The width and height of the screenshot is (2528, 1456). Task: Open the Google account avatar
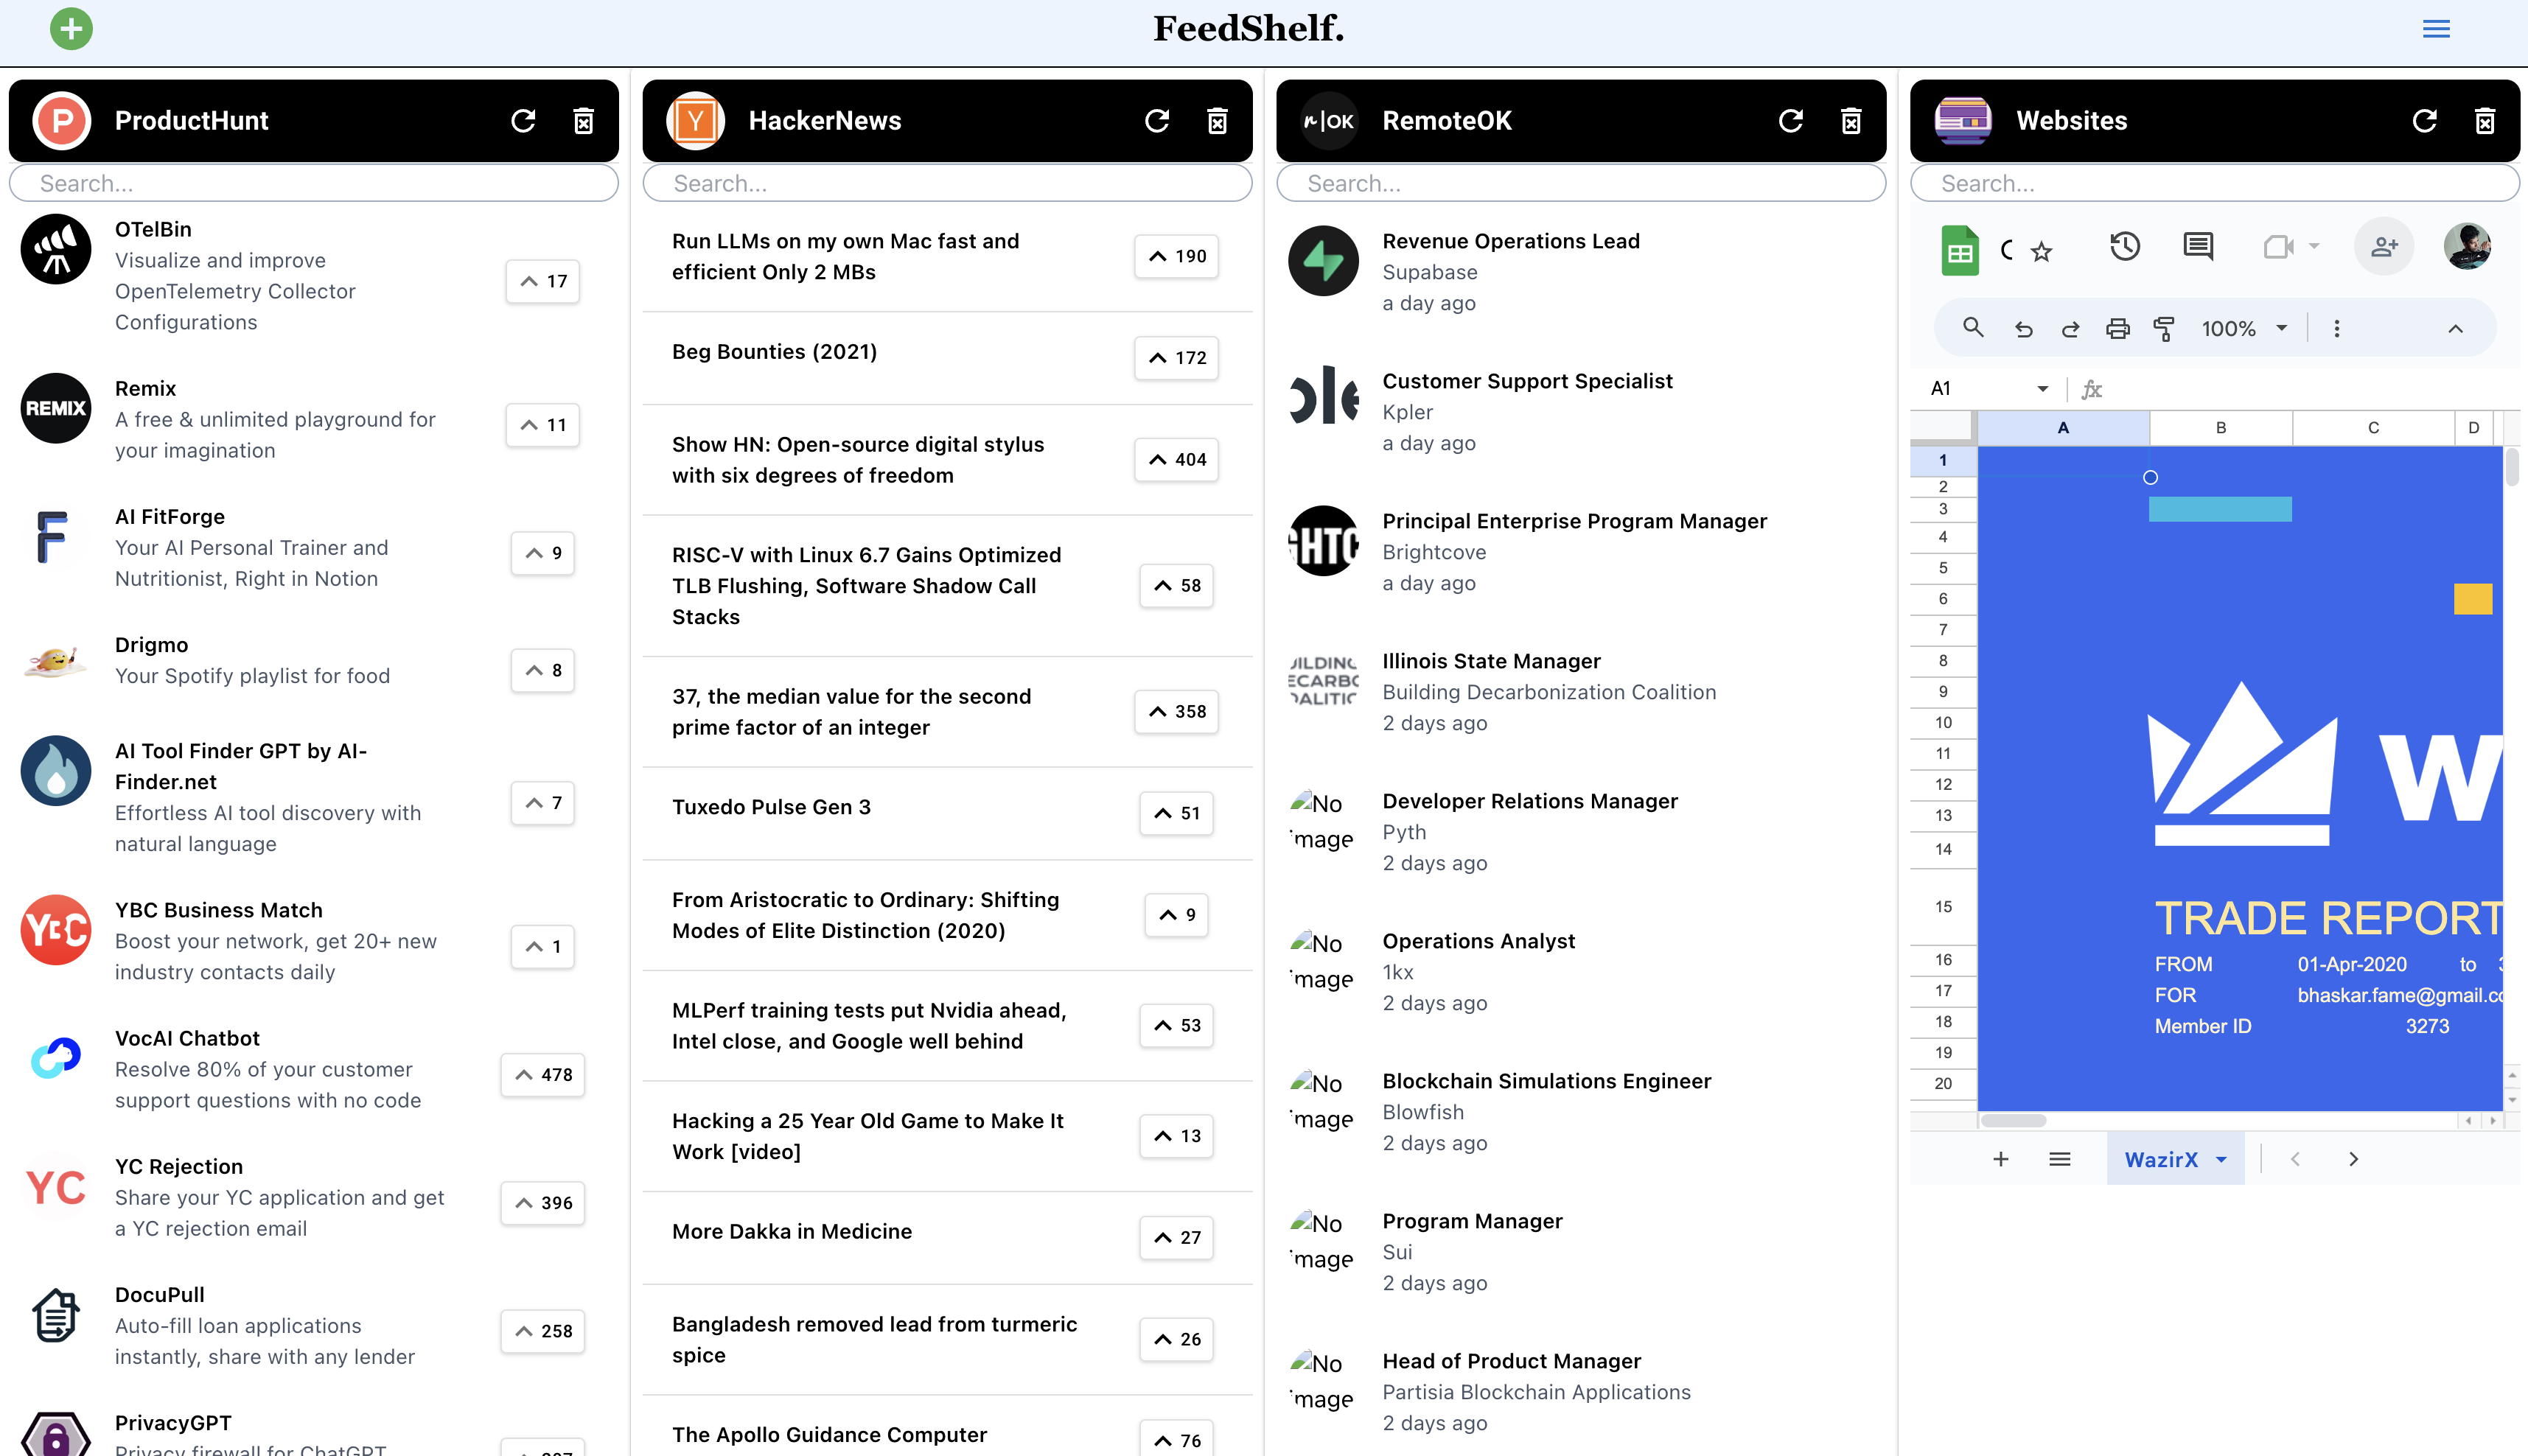point(2467,246)
